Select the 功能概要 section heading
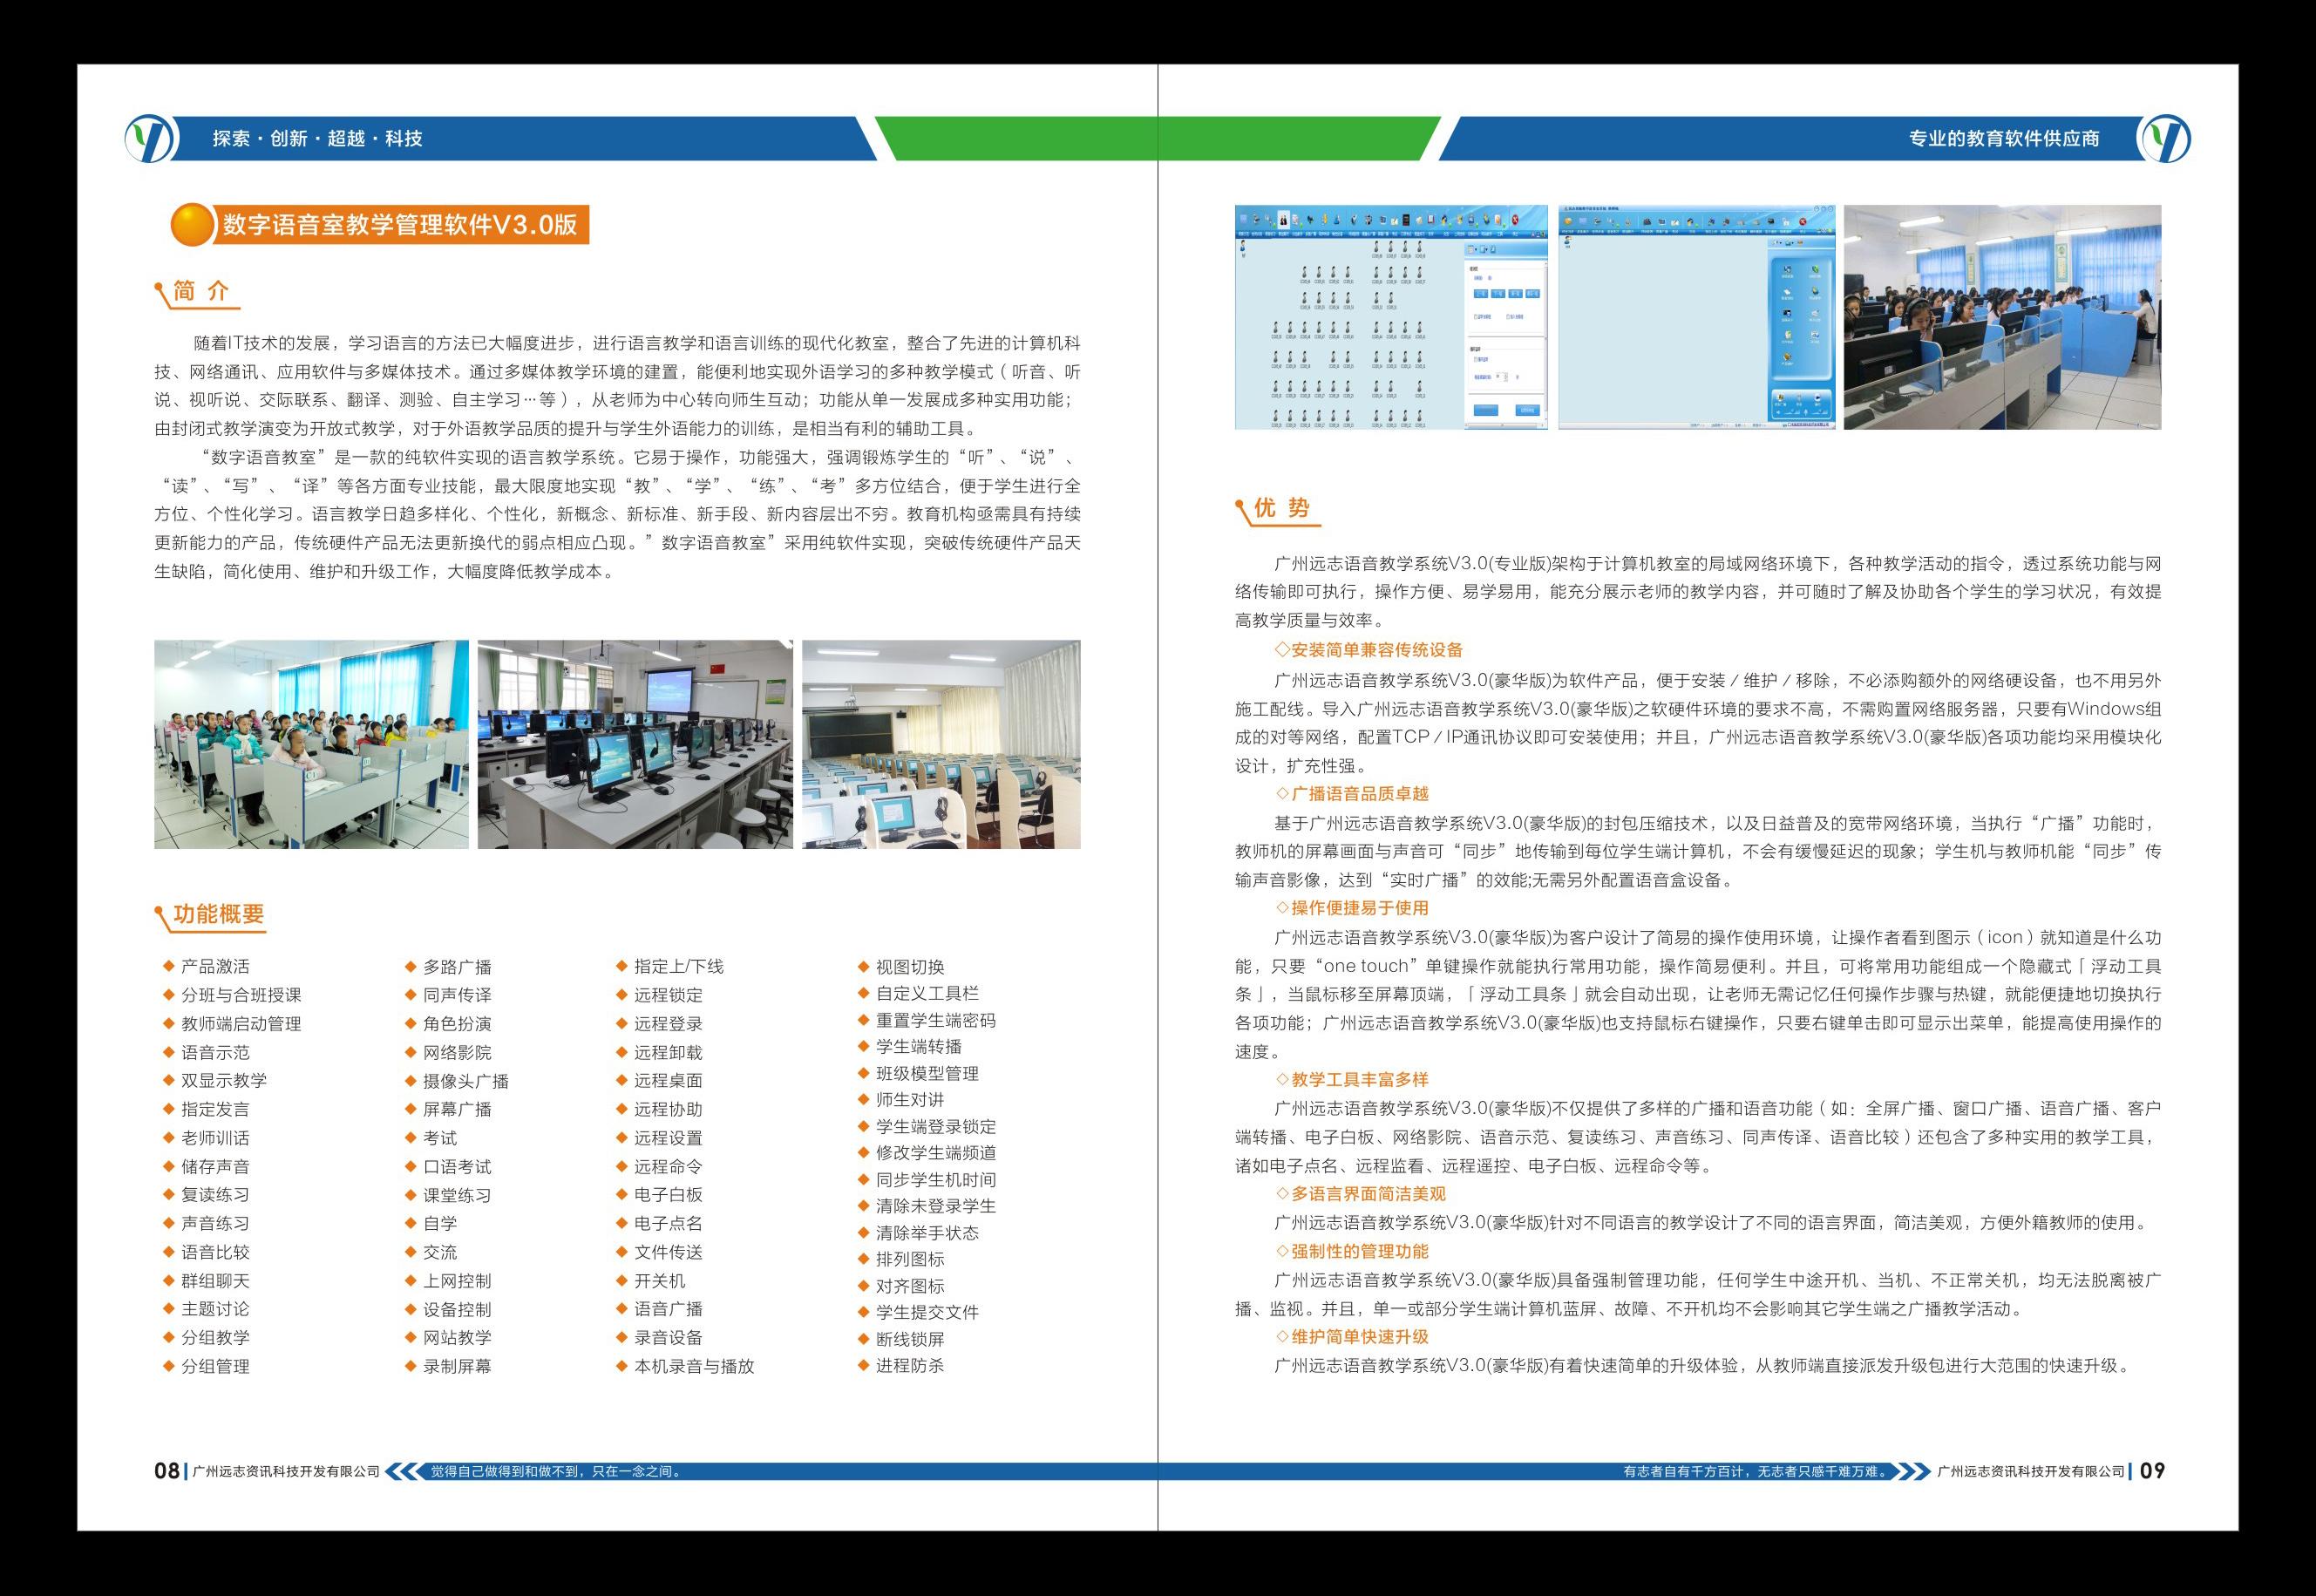The height and width of the screenshot is (1596, 2316). 218,914
